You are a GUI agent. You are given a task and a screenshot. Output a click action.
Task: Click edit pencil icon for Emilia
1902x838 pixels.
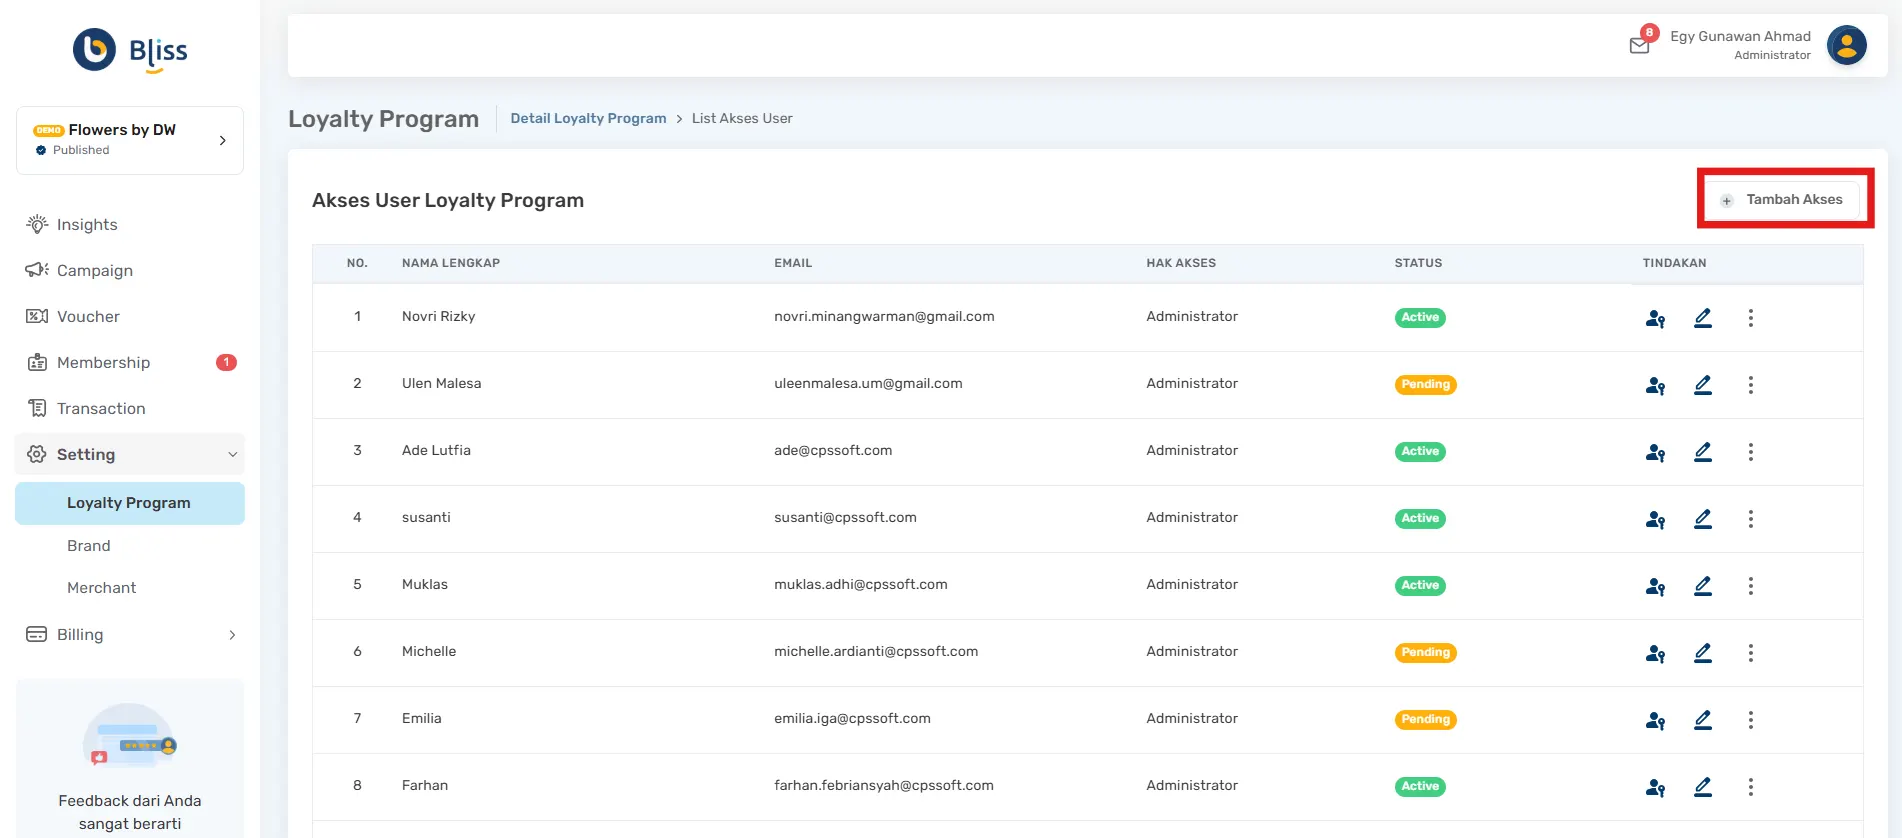coord(1703,720)
